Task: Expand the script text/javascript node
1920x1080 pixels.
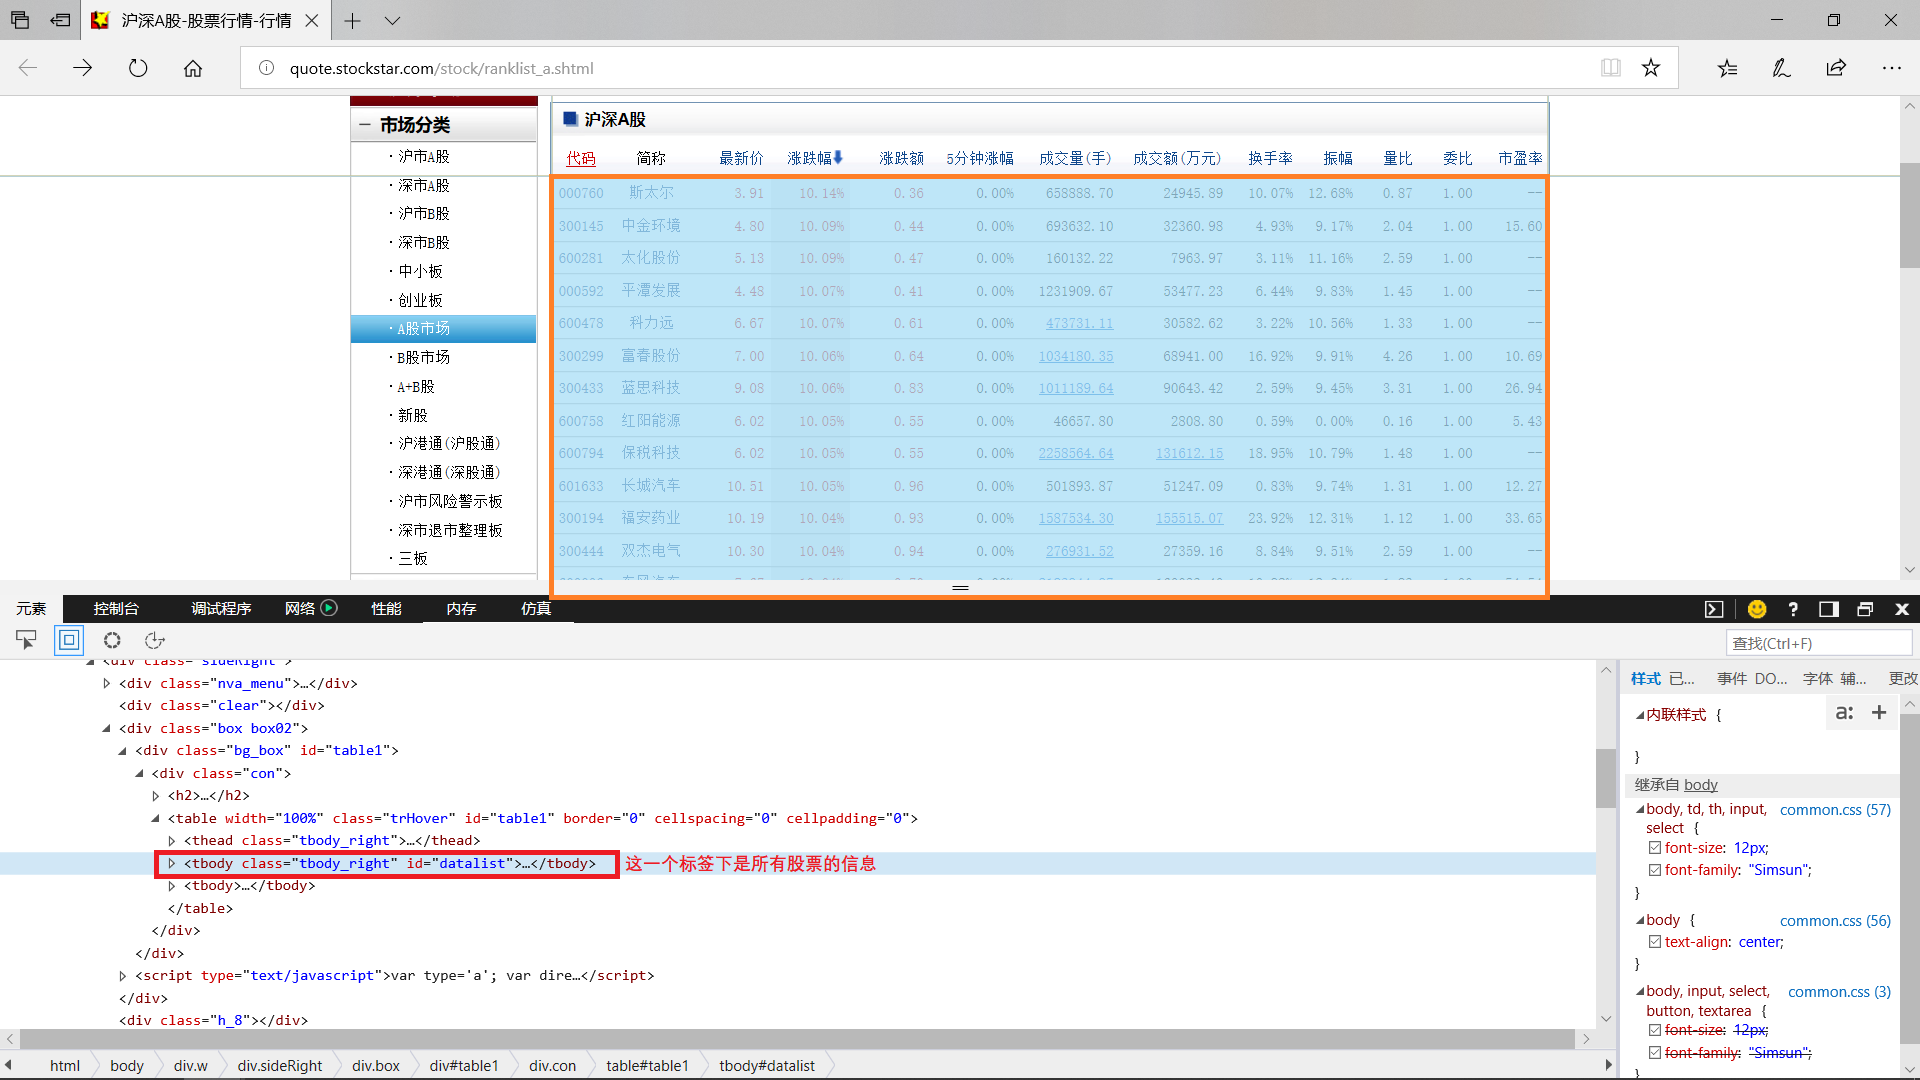Action: 123,976
